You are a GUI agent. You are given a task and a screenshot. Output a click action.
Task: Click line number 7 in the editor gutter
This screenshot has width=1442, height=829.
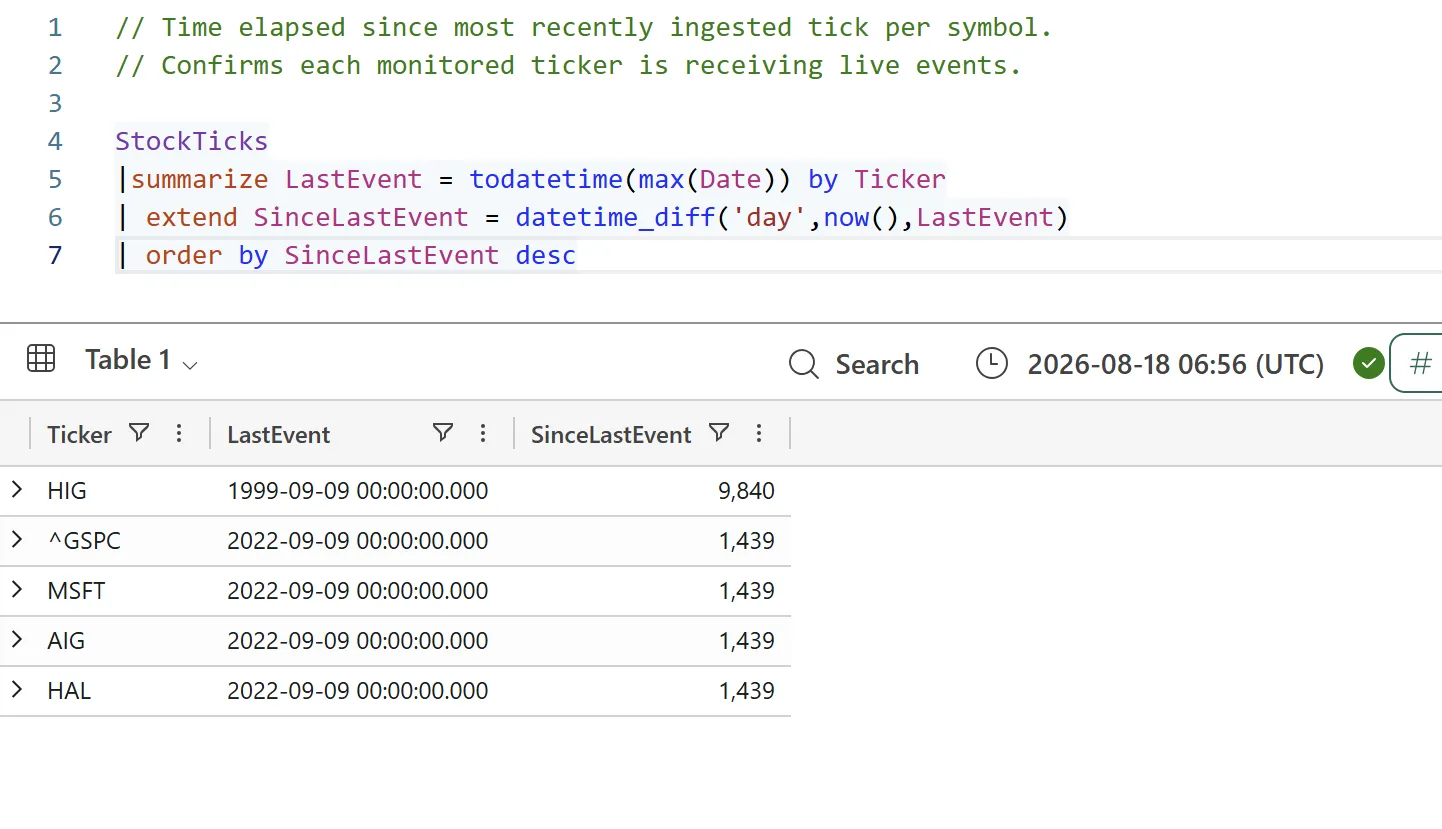coord(55,255)
